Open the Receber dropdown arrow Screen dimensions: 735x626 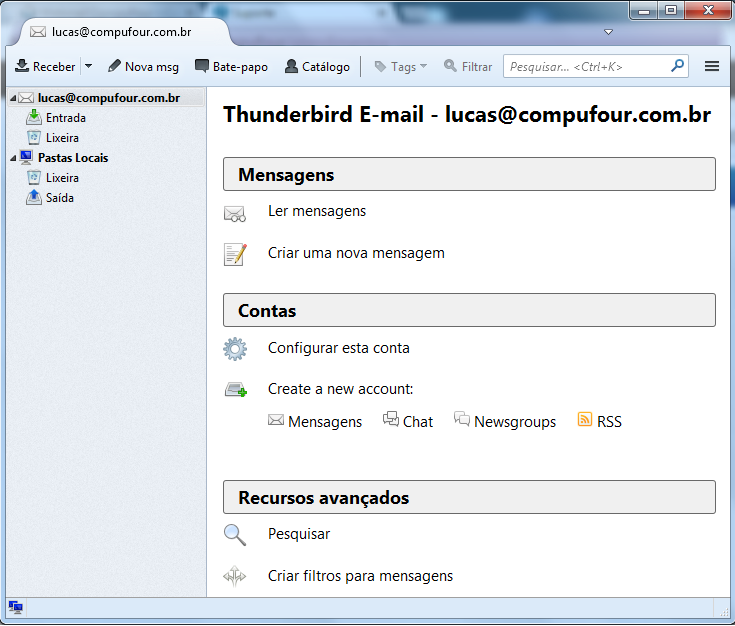88,67
